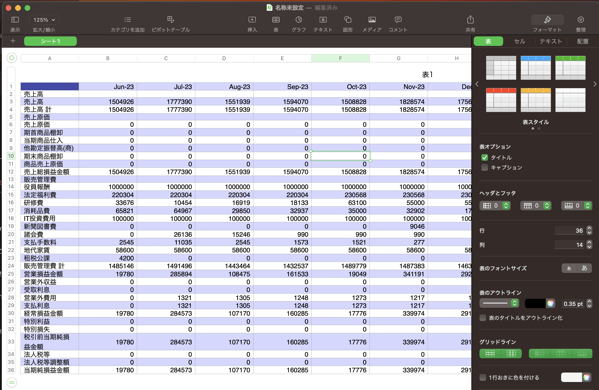Click the 0.35 pt outline width stepper
Viewport: 599px width, 390px height.
pos(589,303)
